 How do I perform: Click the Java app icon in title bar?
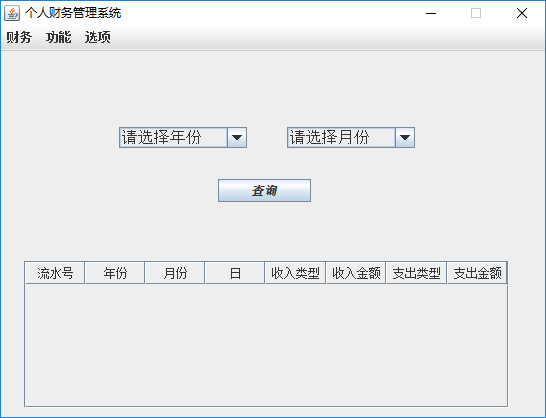coord(12,13)
